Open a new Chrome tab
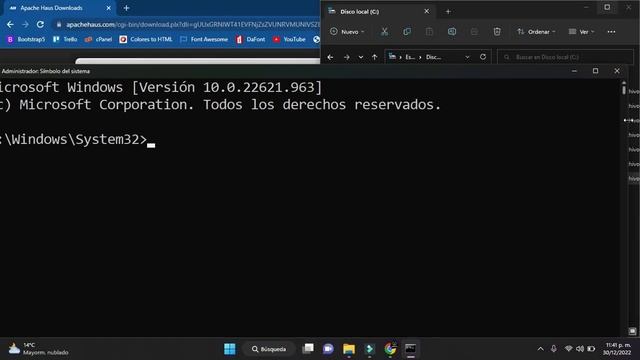The image size is (640, 360). [126, 8]
